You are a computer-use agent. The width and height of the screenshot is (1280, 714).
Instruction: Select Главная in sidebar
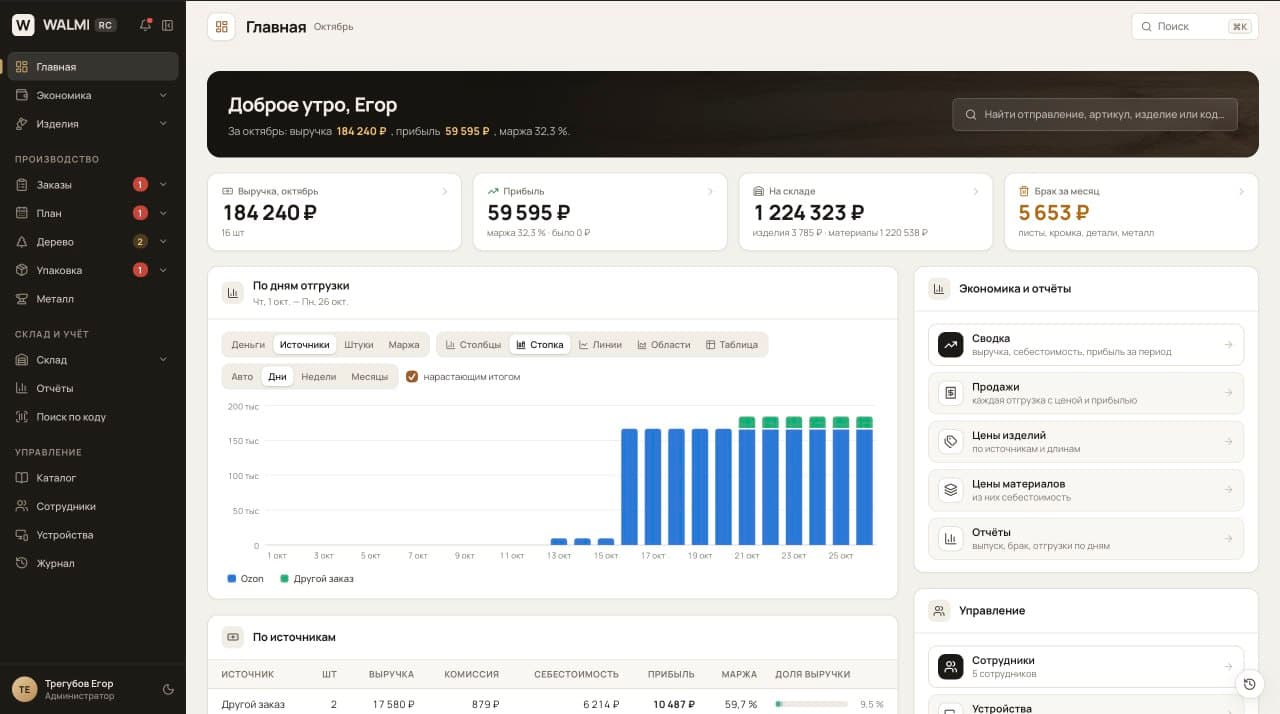click(x=93, y=67)
